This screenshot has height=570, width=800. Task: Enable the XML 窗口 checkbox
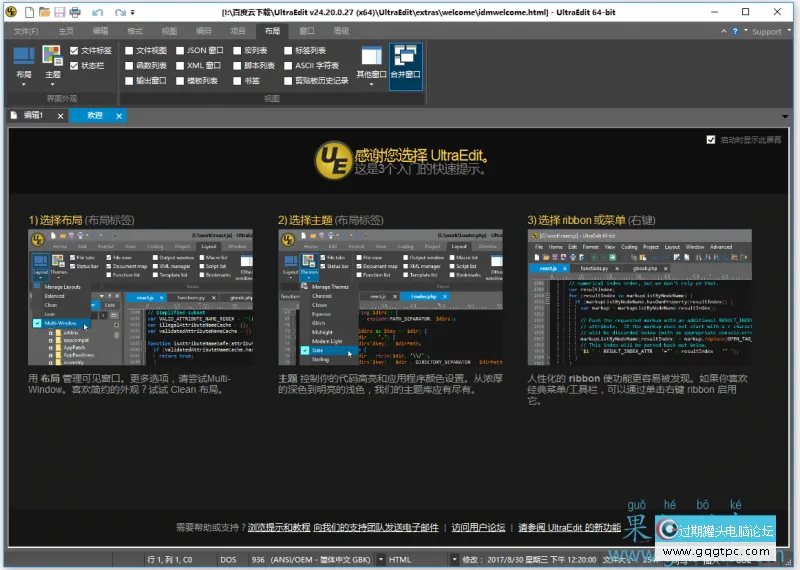[180, 65]
